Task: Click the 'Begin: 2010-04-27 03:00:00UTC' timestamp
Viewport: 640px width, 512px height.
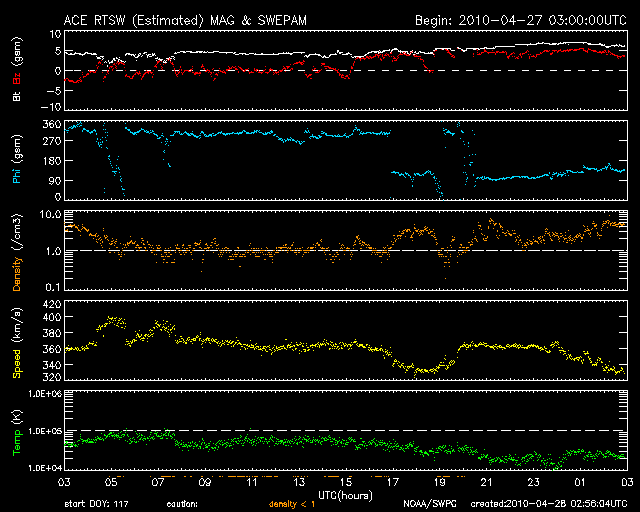Action: point(521,20)
